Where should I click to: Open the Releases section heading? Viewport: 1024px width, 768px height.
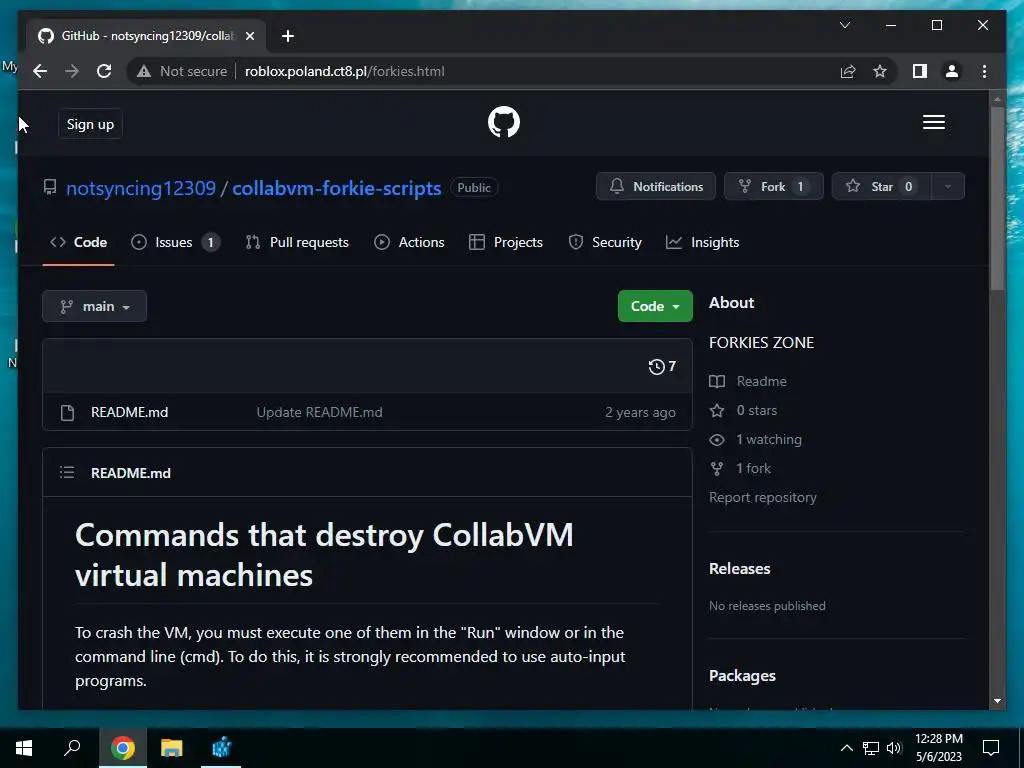pos(739,569)
